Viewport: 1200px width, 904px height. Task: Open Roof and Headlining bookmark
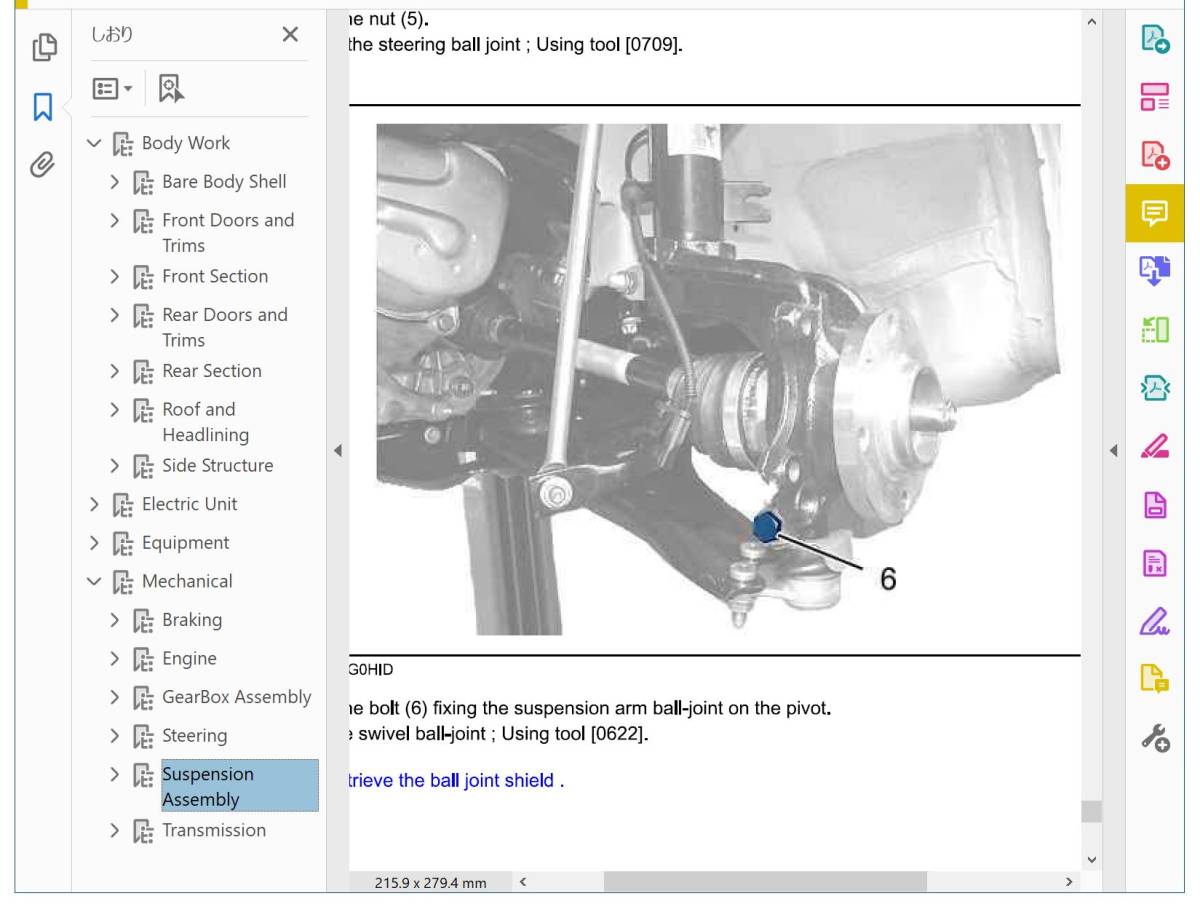[x=206, y=422]
